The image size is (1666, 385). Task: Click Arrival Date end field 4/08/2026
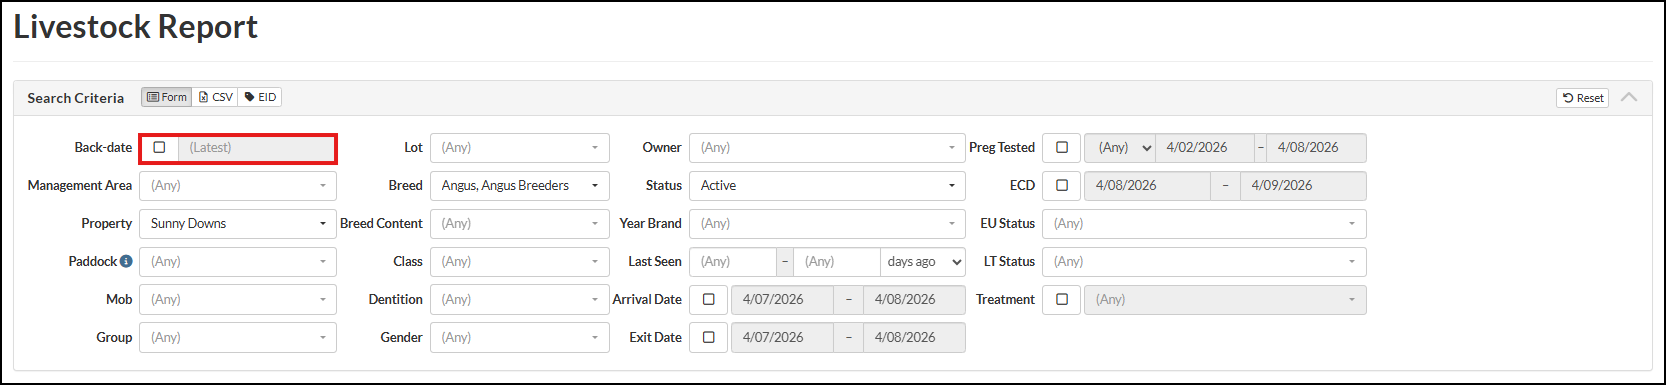click(915, 299)
